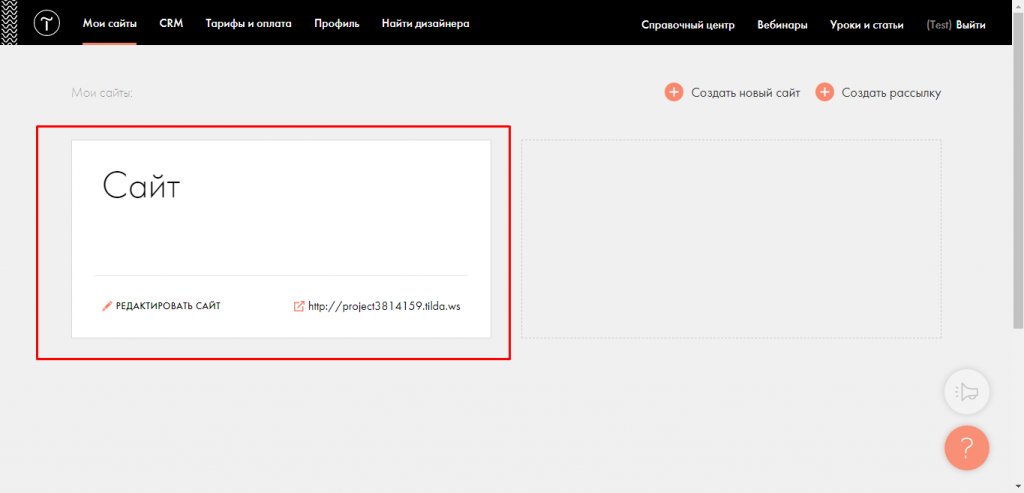Open the megaphone announcements icon
Screen dimensions: 1024x493
tap(967, 392)
